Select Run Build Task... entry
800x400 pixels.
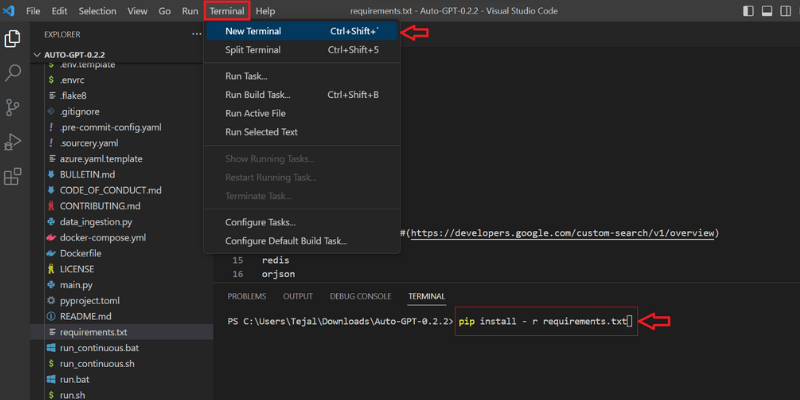tap(302, 95)
